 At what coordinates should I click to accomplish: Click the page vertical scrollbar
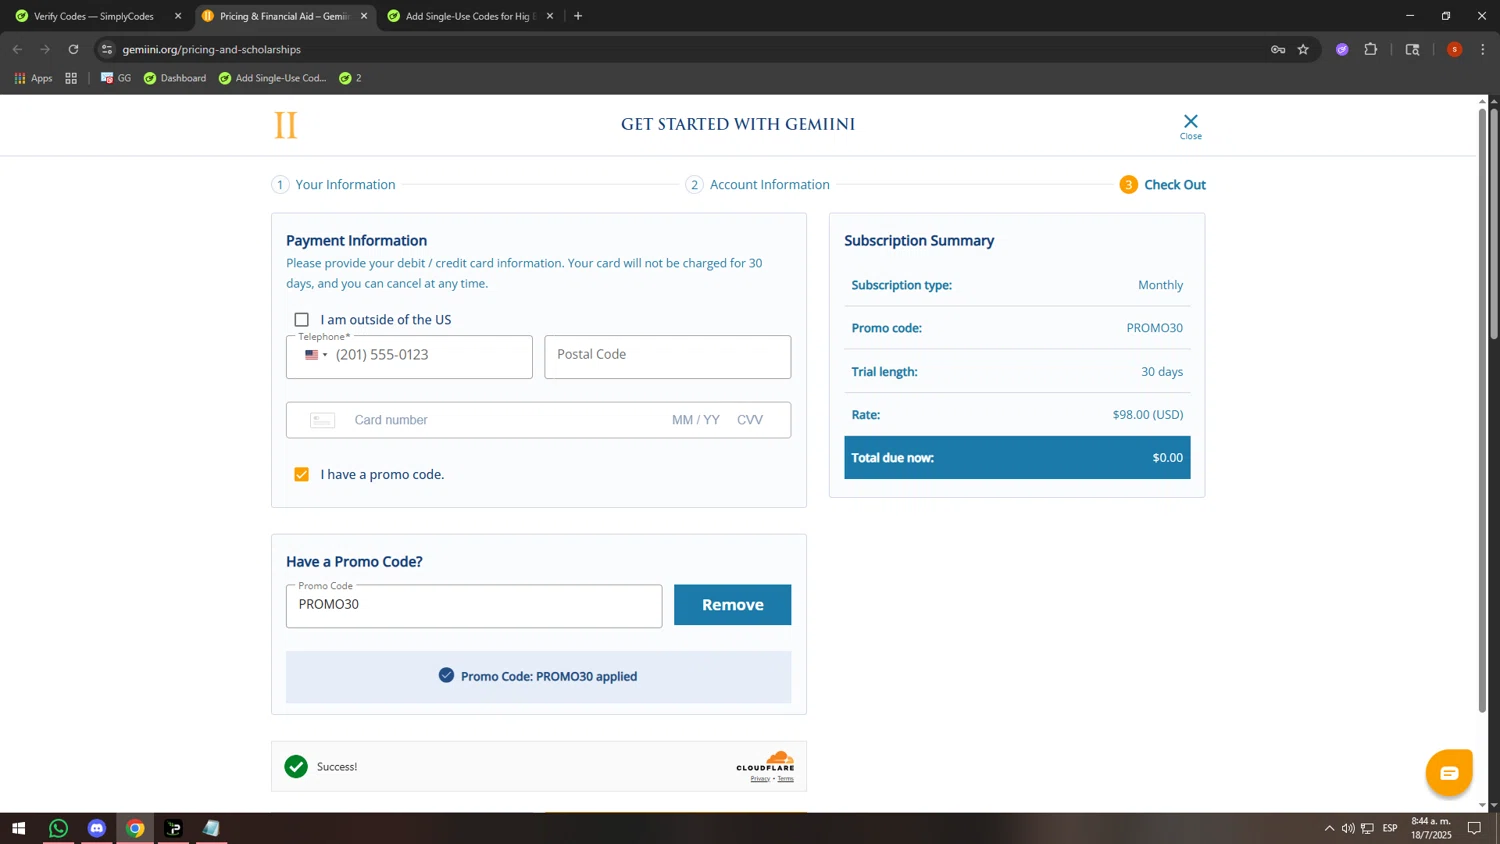[1482, 410]
